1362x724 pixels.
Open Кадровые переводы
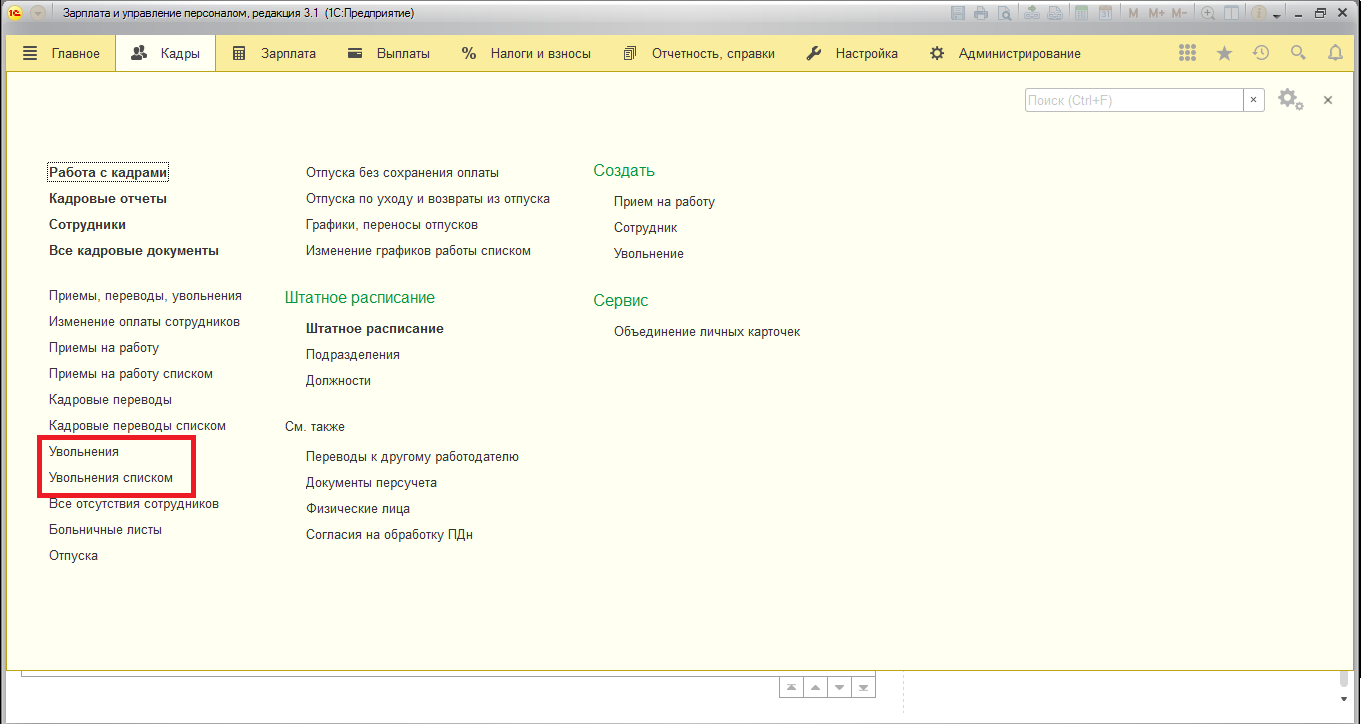[x=110, y=399]
